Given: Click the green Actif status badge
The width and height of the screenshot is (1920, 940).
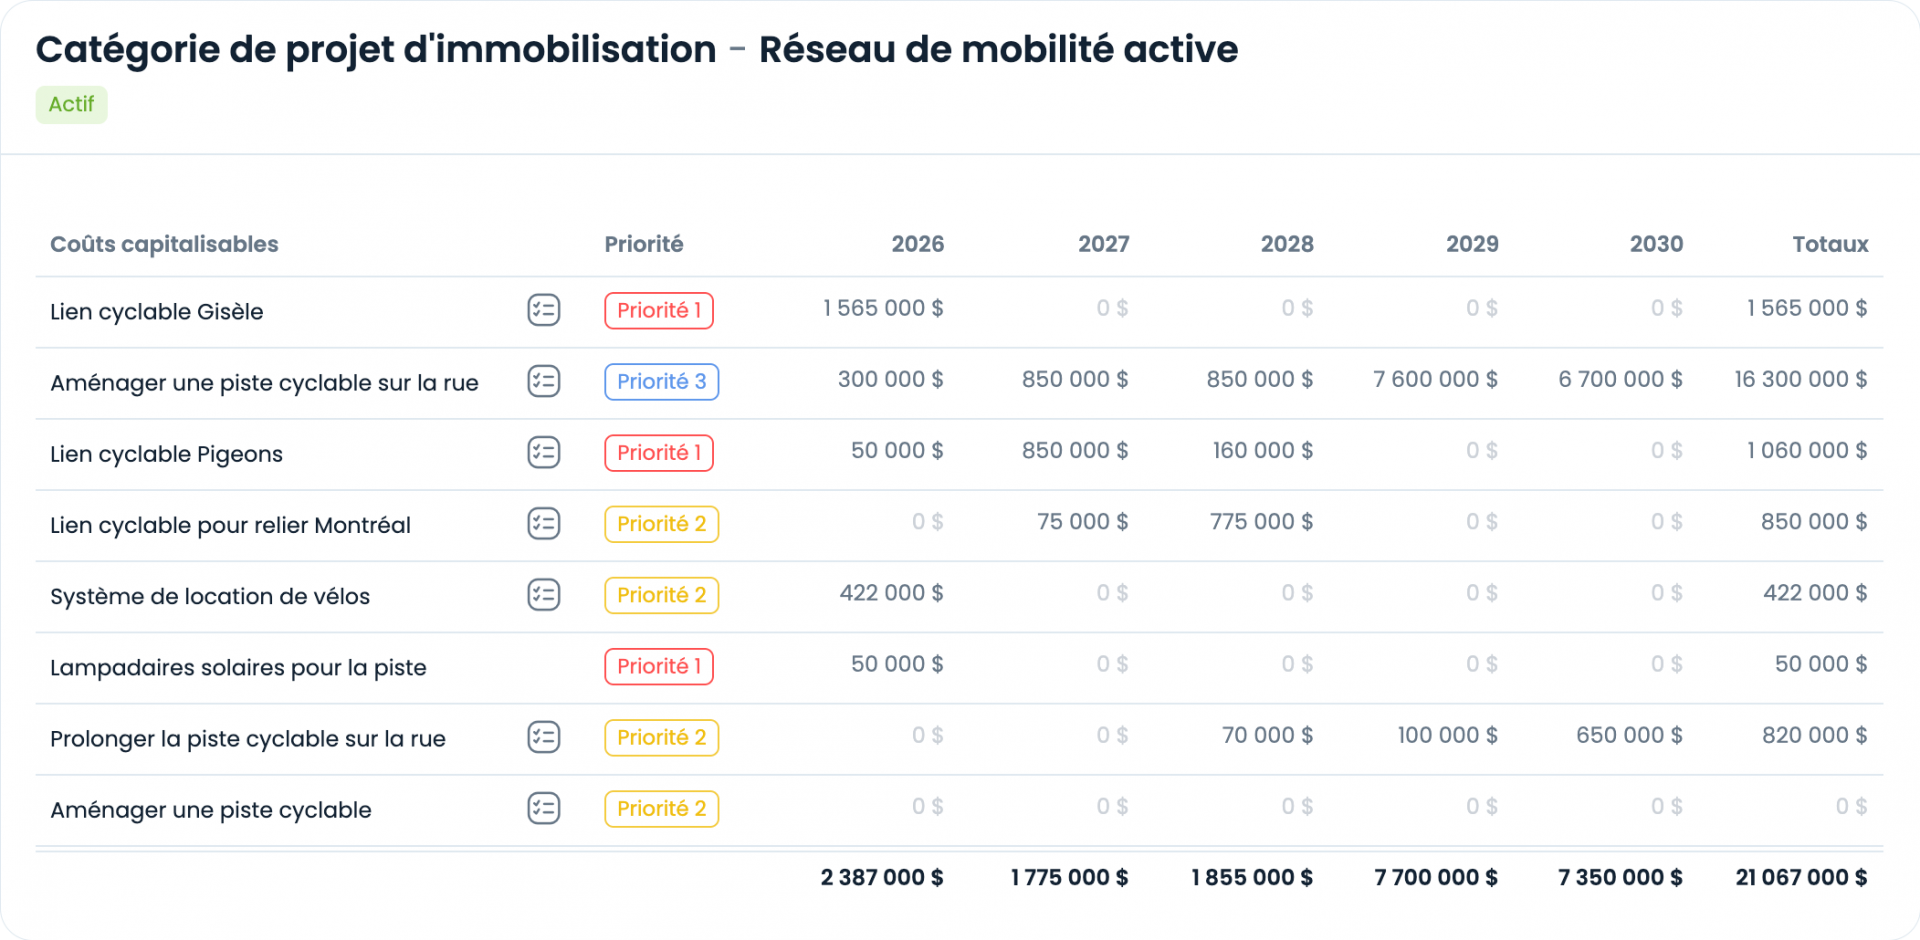Looking at the screenshot, I should [x=71, y=104].
